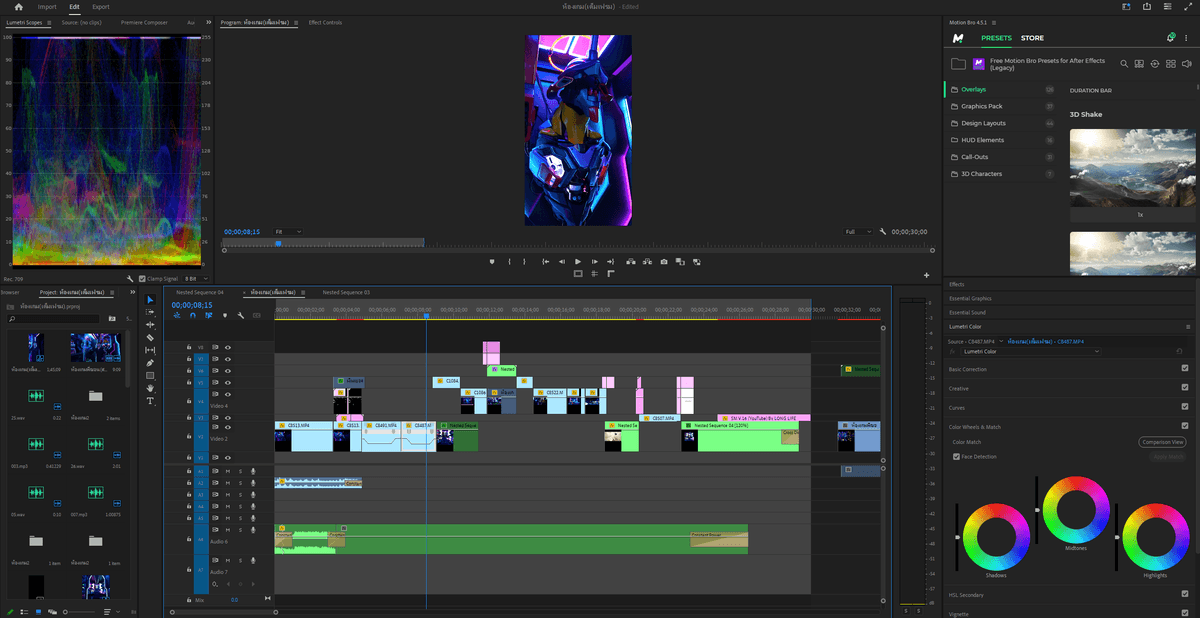Expand the Essential Graphics panel
The height and width of the screenshot is (618, 1200).
970,298
